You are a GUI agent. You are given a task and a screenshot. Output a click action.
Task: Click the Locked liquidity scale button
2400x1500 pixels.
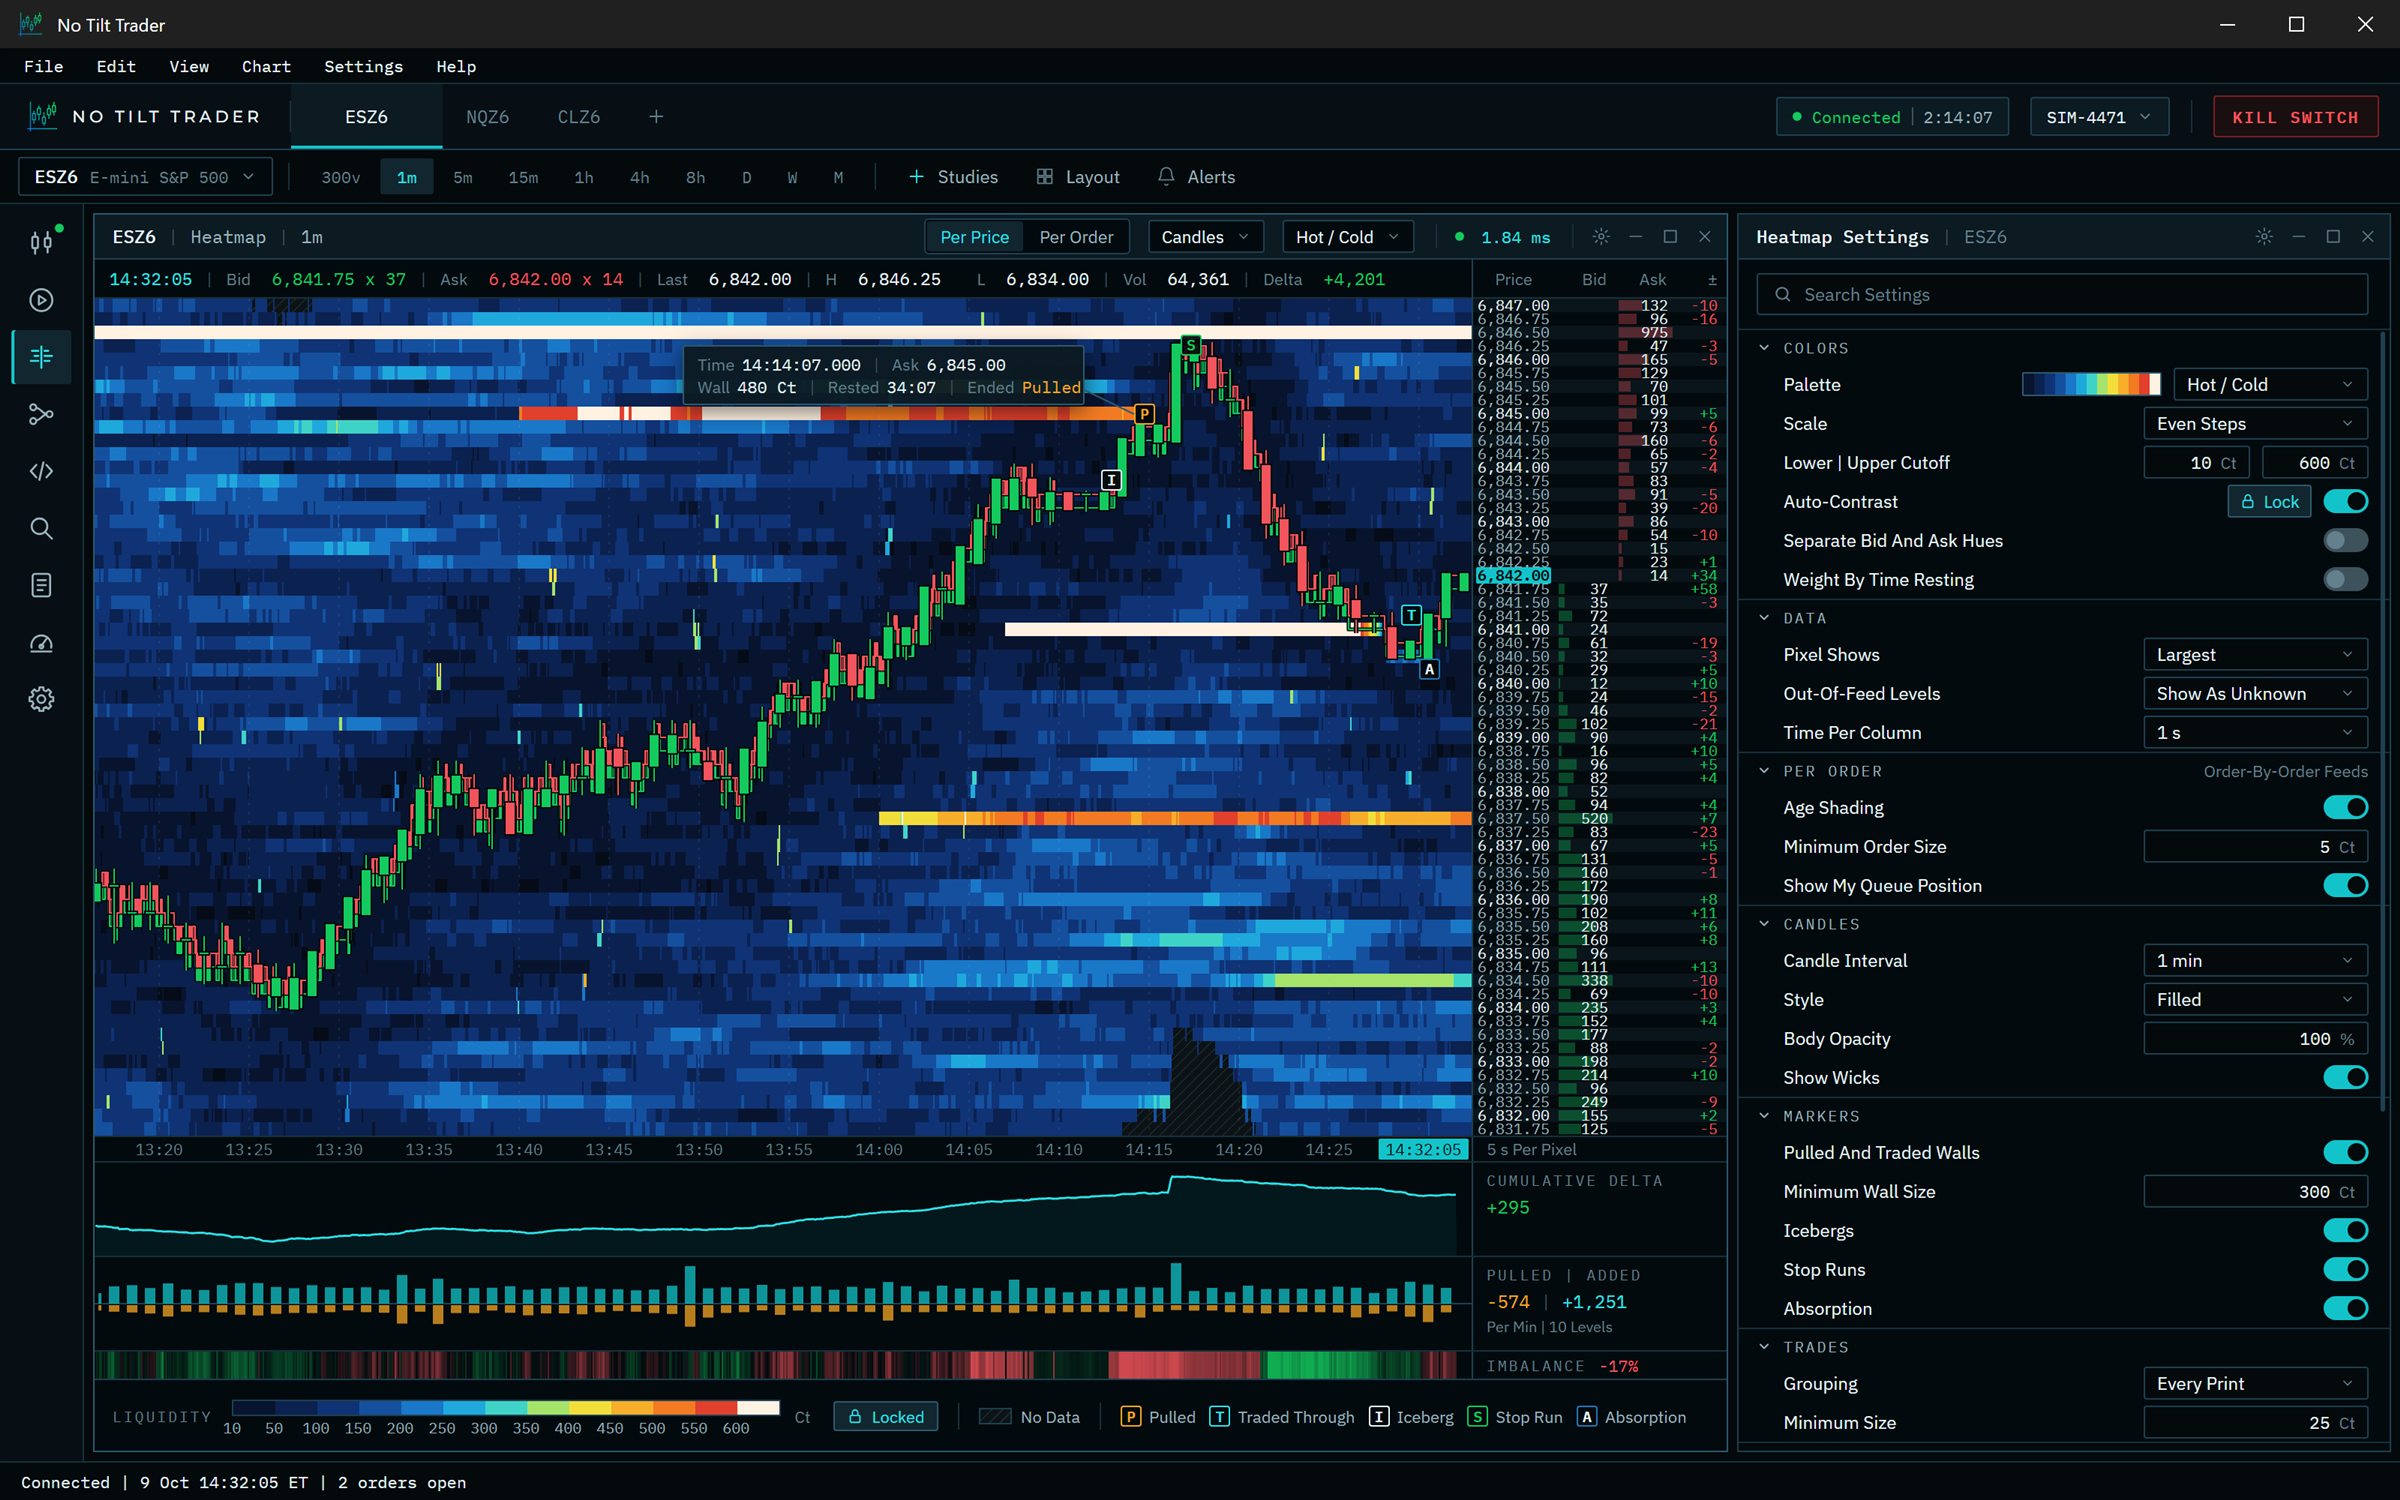coord(886,1417)
